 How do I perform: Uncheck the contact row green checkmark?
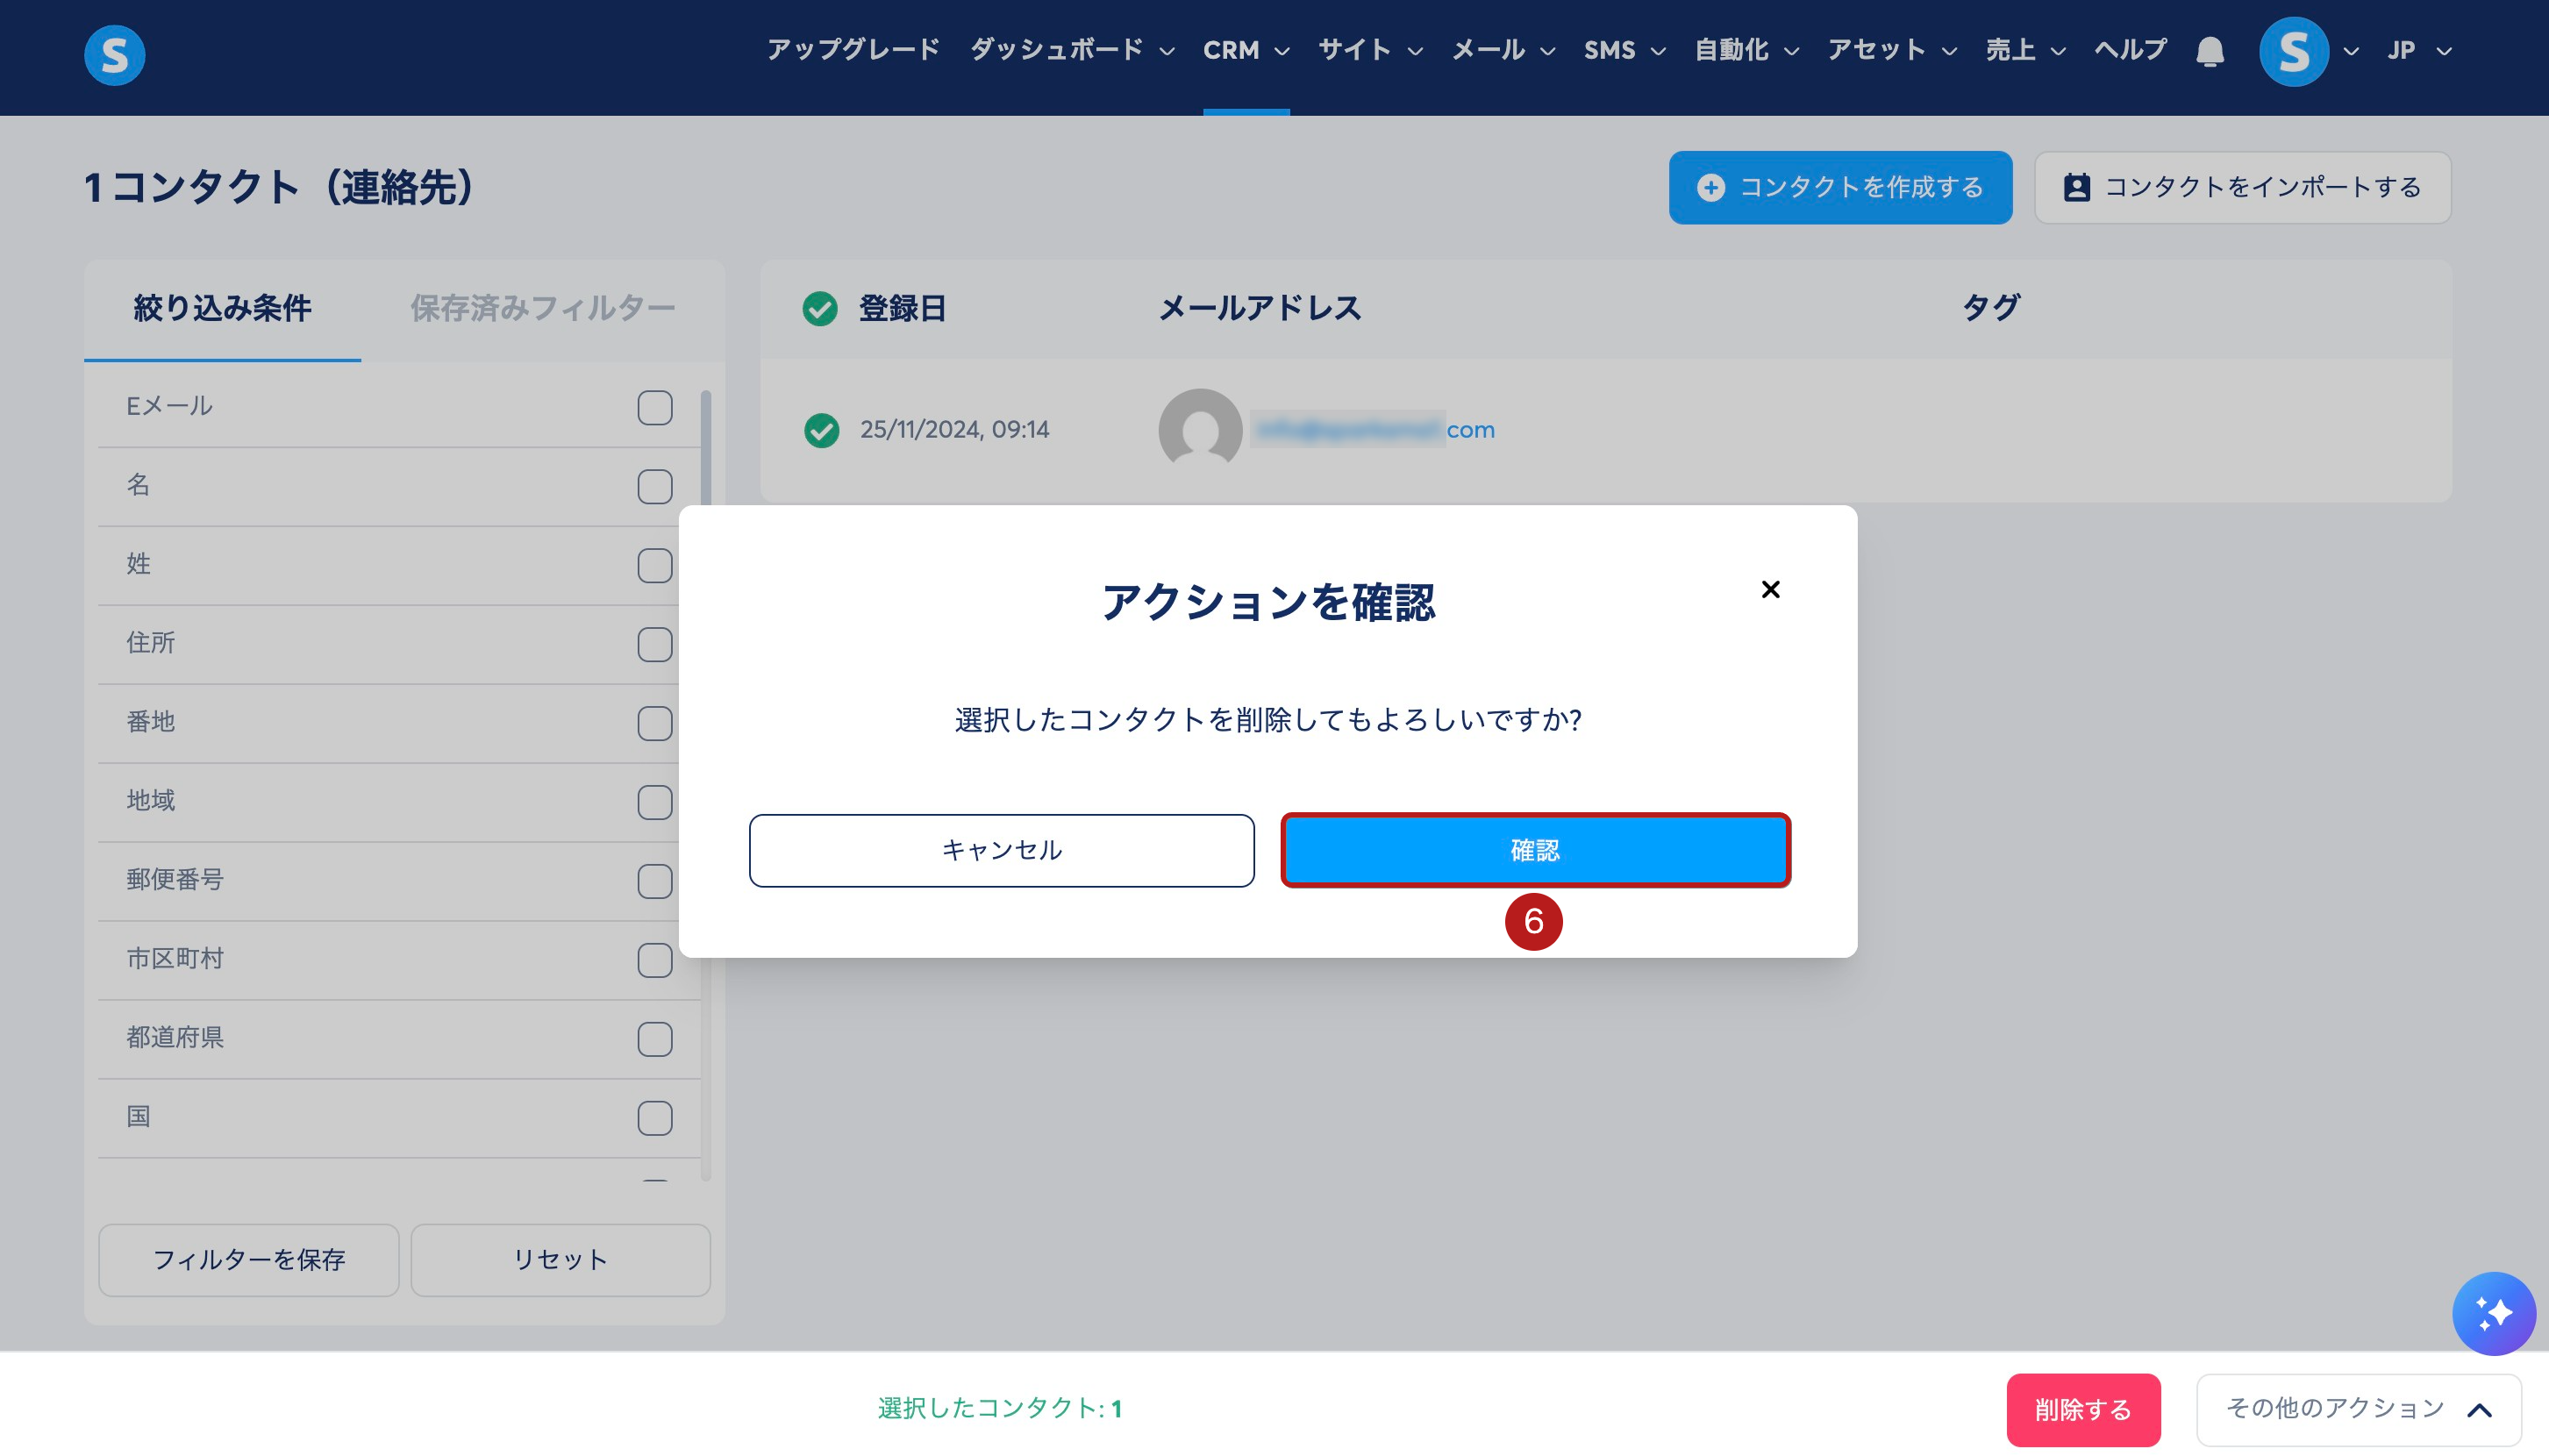click(x=821, y=430)
